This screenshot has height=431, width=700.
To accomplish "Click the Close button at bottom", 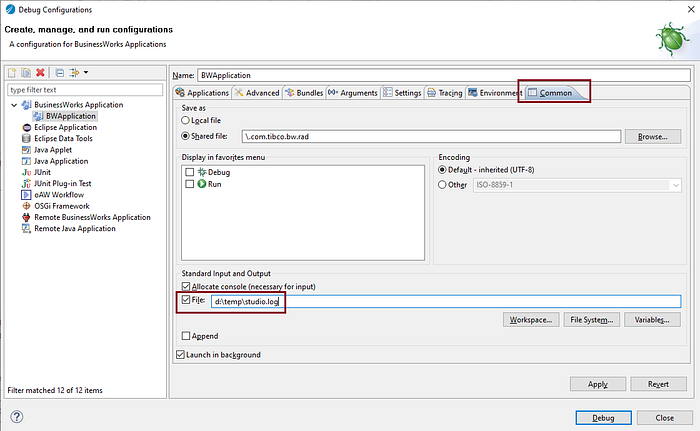I will pyautogui.click(x=665, y=418).
